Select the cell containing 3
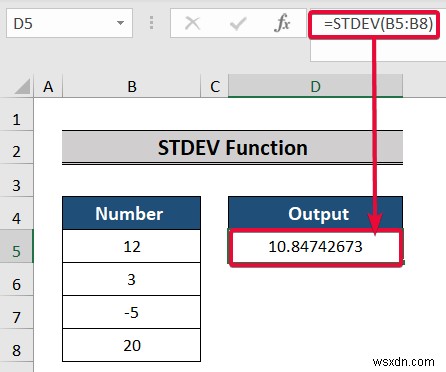Viewport: 446px width, 372px height. tap(131, 279)
